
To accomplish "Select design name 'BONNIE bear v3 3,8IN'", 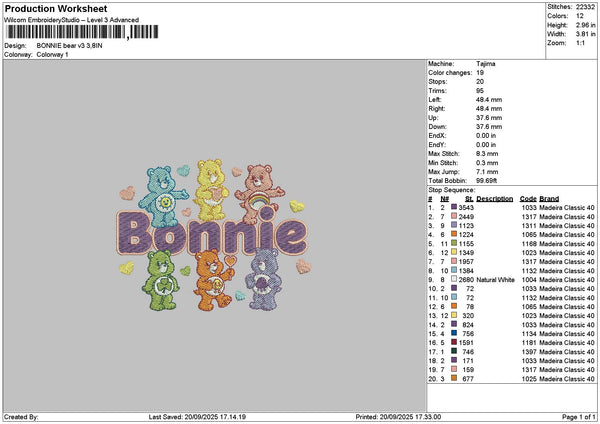I will tap(69, 46).
